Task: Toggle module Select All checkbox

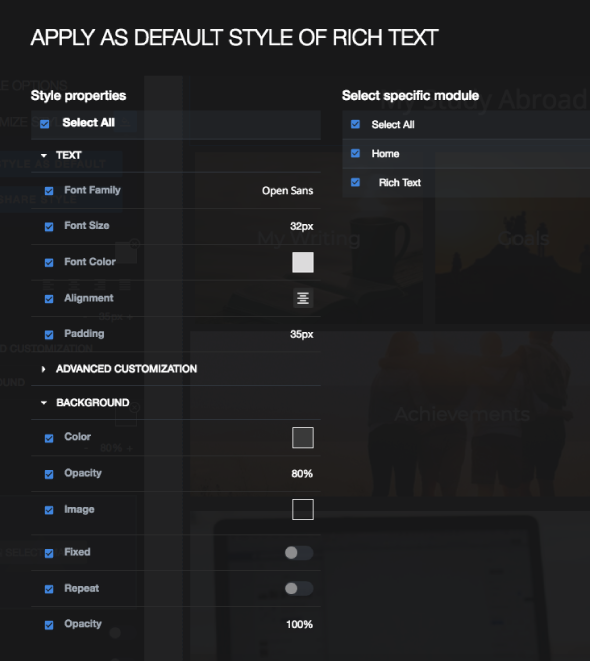Action: pos(356,124)
